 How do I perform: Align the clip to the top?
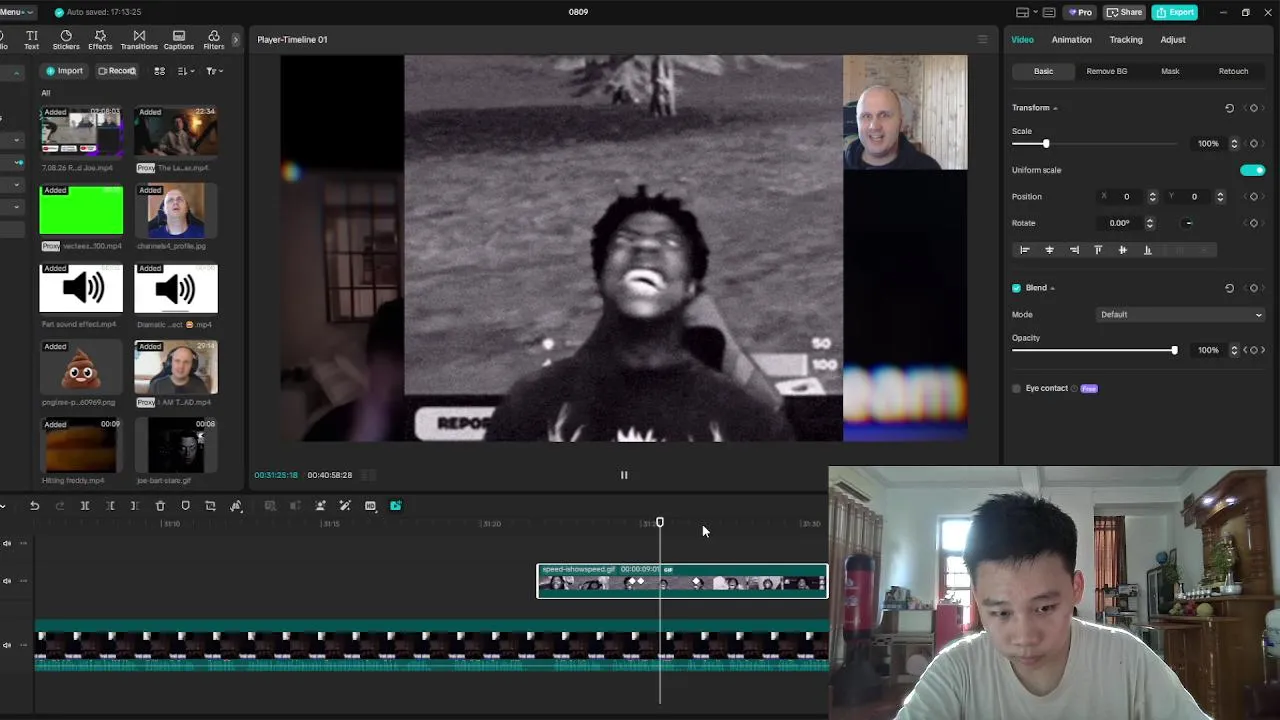pos(1098,250)
